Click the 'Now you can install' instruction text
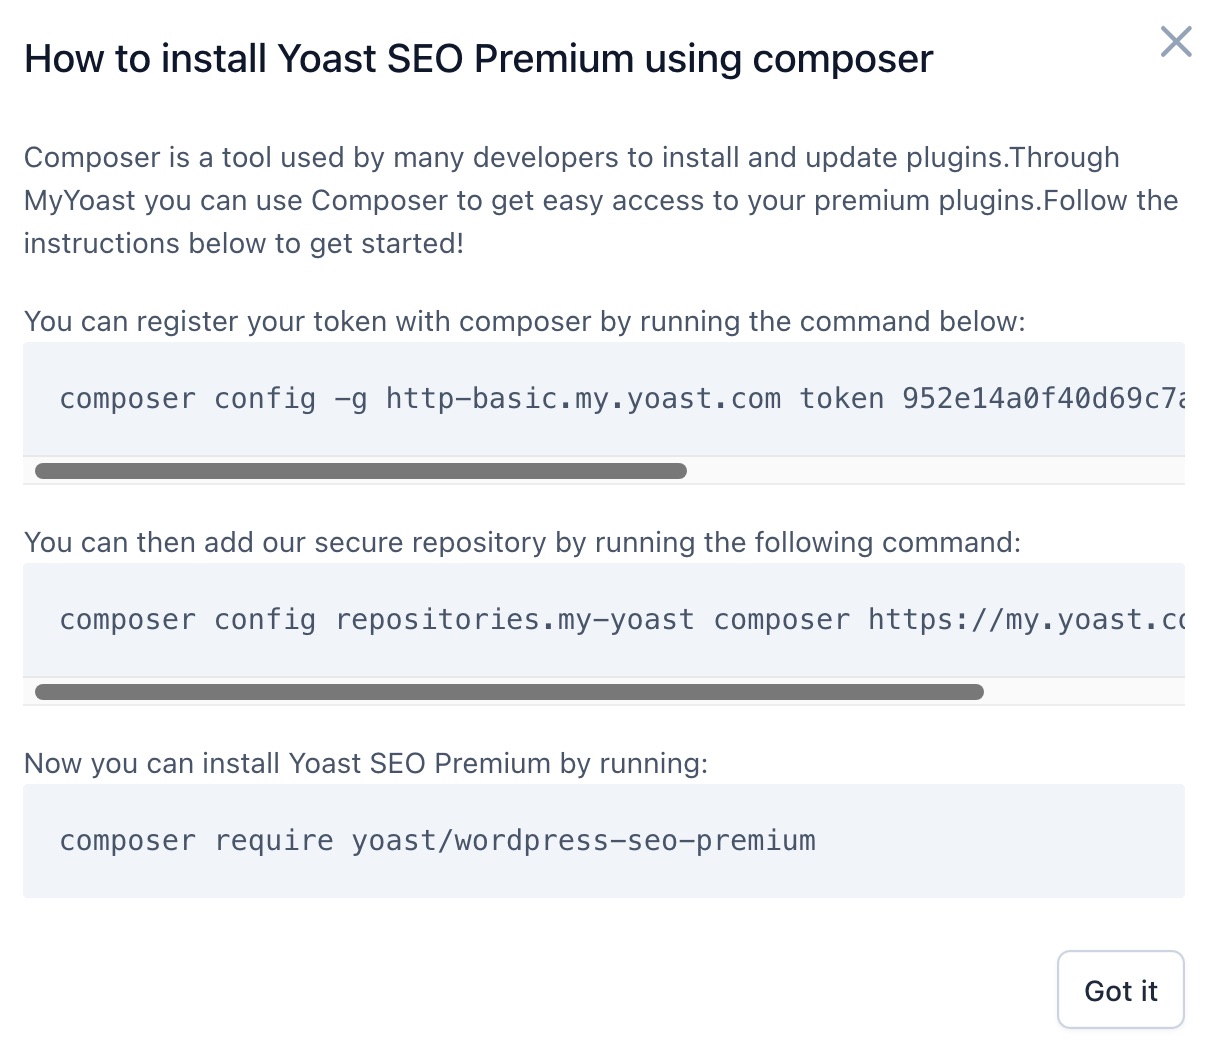The image size is (1218, 1050). pyautogui.click(x=365, y=763)
